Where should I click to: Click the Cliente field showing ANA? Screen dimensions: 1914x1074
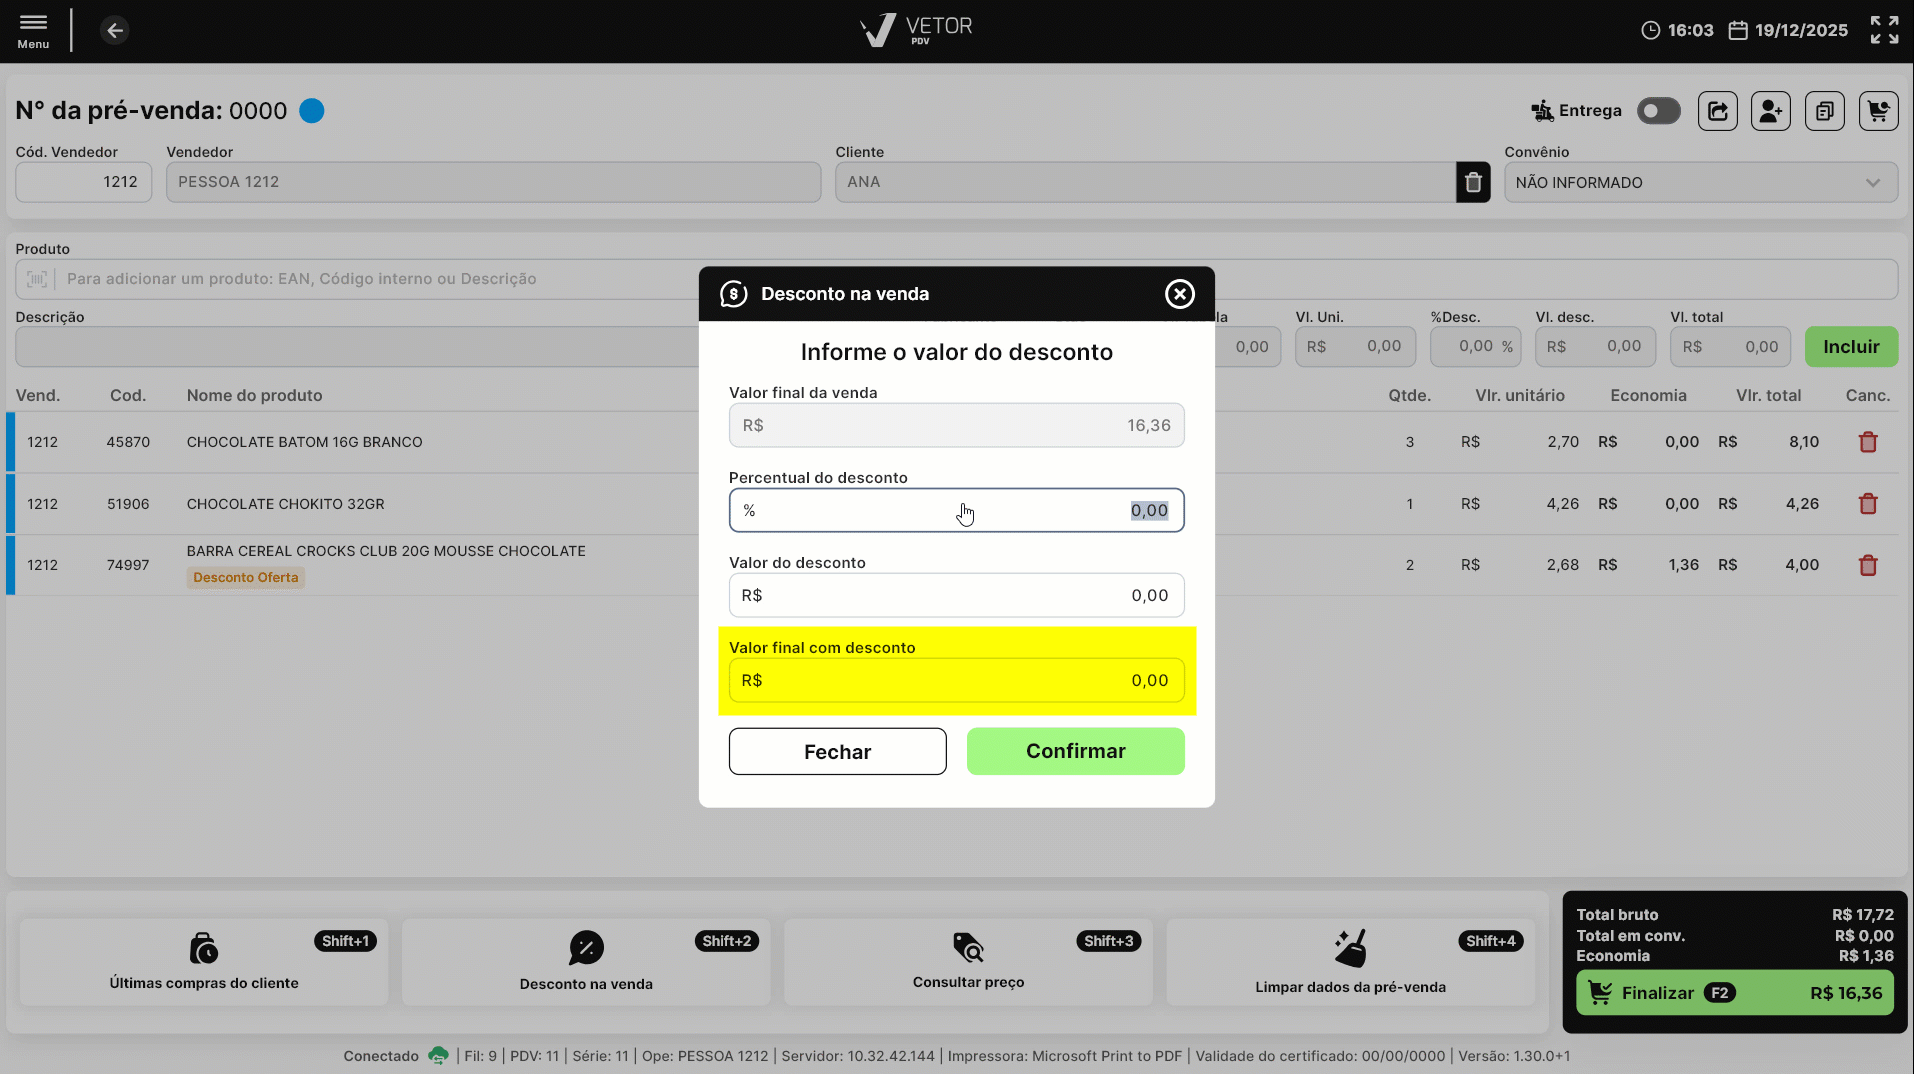tap(1145, 182)
